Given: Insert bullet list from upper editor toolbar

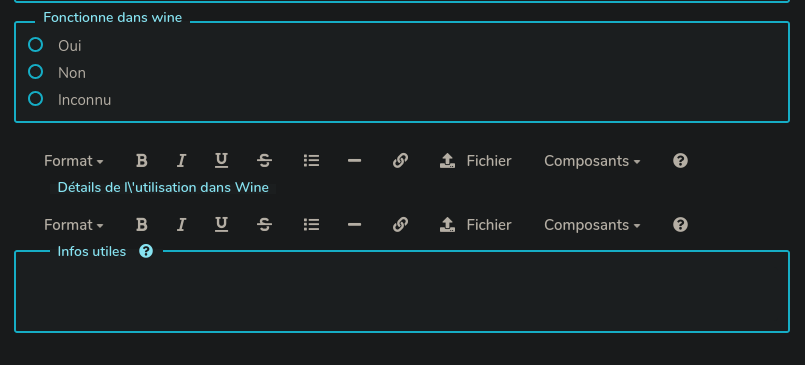Looking at the screenshot, I should tap(312, 161).
